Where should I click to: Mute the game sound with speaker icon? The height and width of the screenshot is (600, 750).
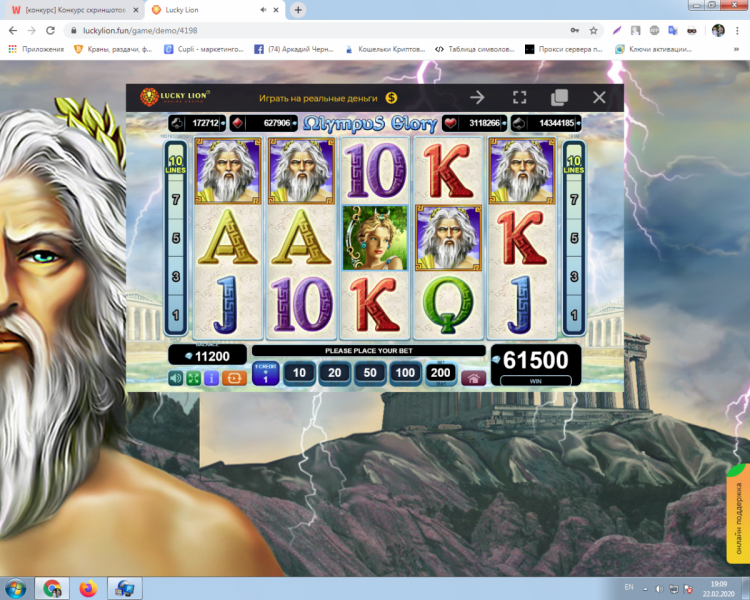[x=176, y=378]
